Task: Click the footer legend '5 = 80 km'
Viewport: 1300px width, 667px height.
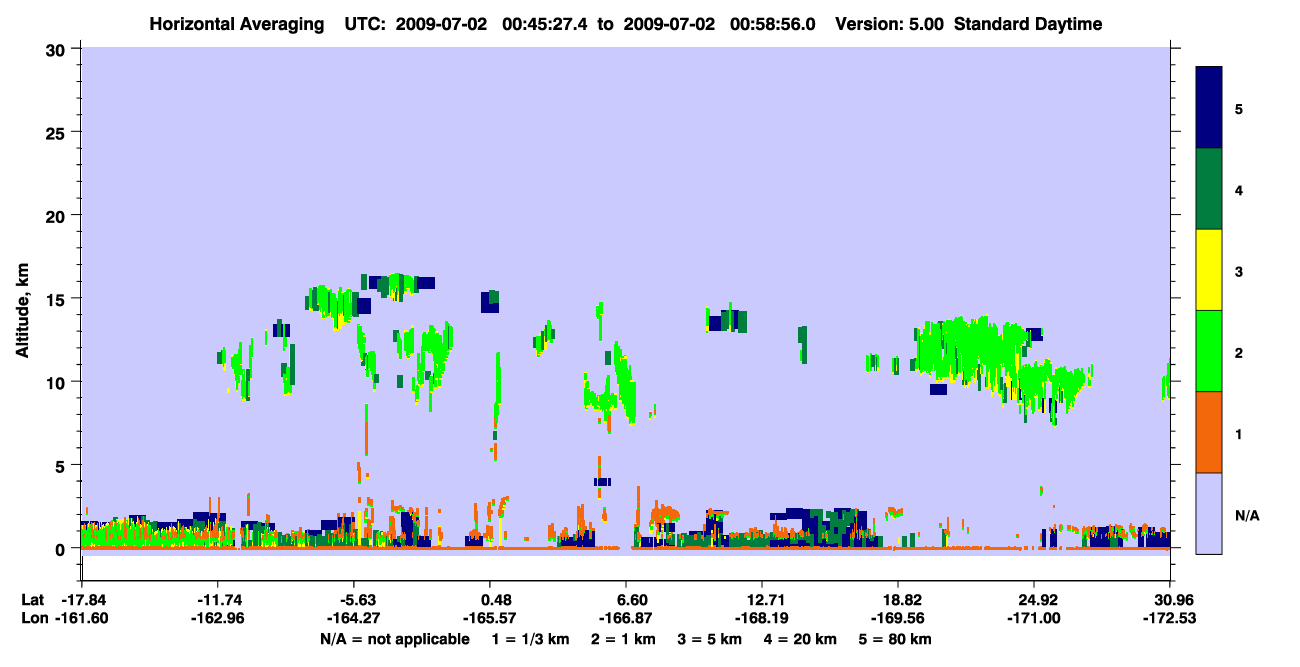Action: click(895, 639)
